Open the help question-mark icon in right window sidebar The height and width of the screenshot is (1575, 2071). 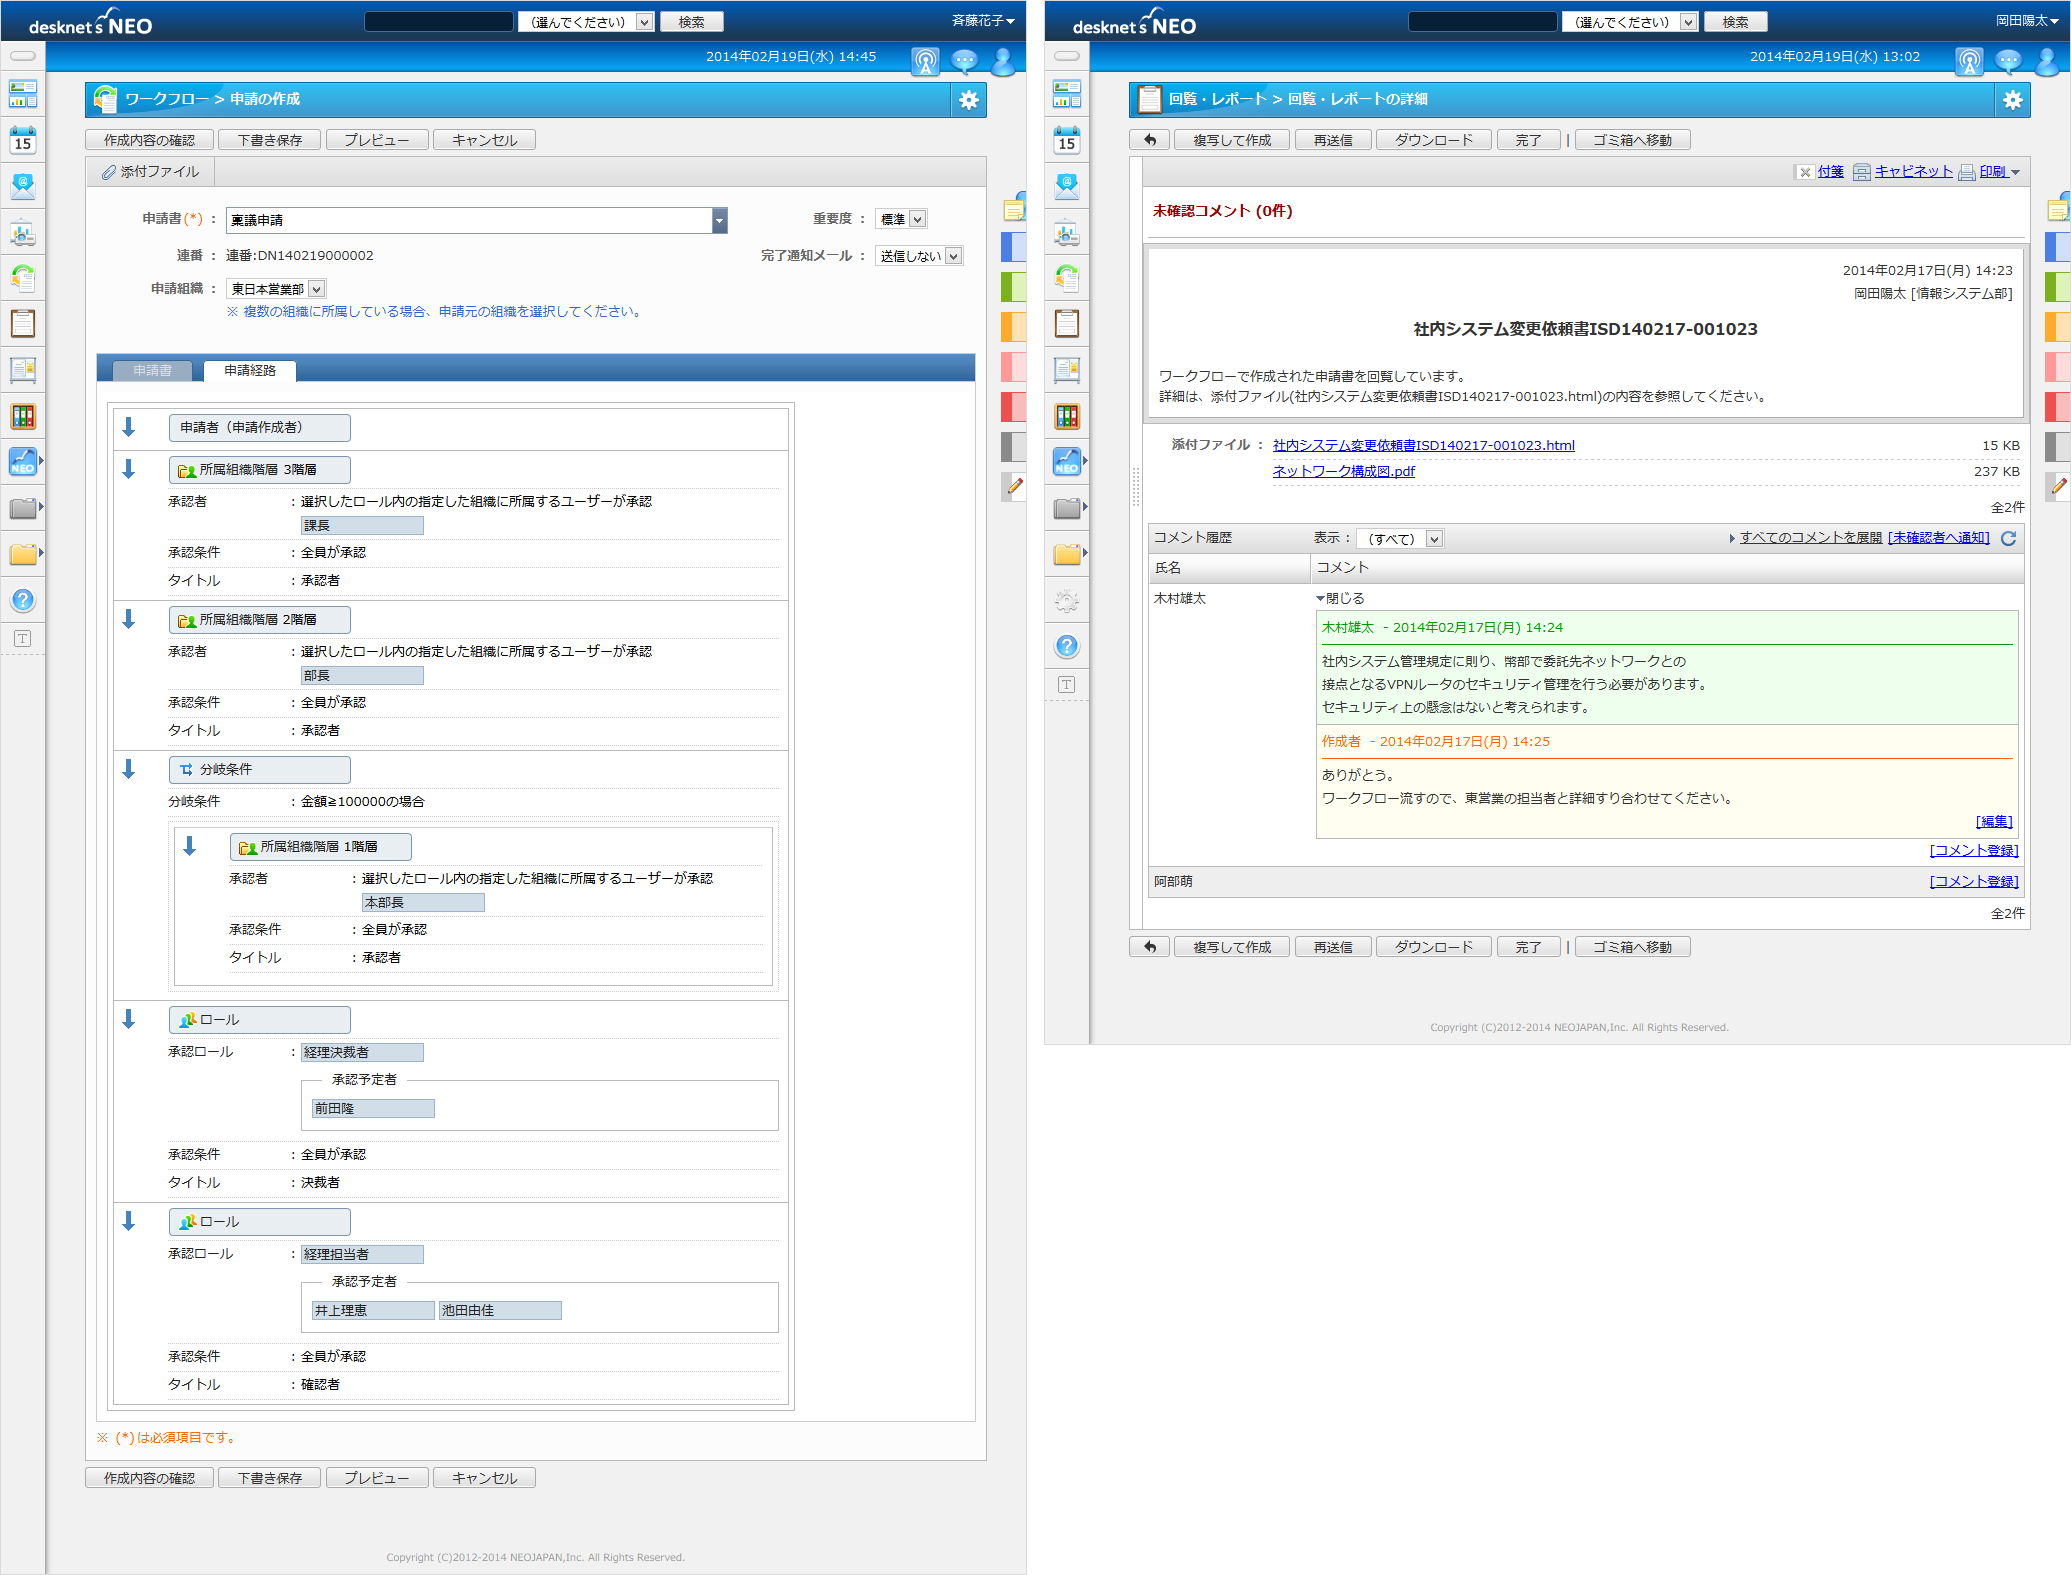coord(1067,646)
